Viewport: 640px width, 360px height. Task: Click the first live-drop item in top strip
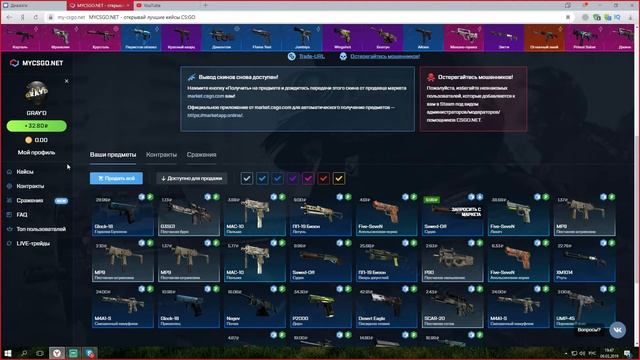pyautogui.click(x=20, y=38)
